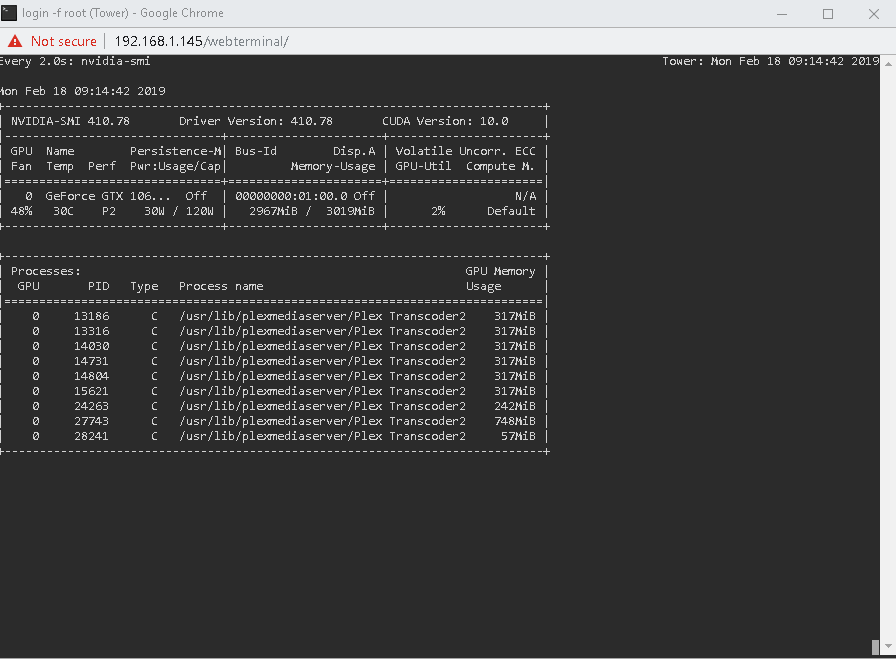Click the "Type" column header
Viewport: 896px width, 659px height.
144,286
